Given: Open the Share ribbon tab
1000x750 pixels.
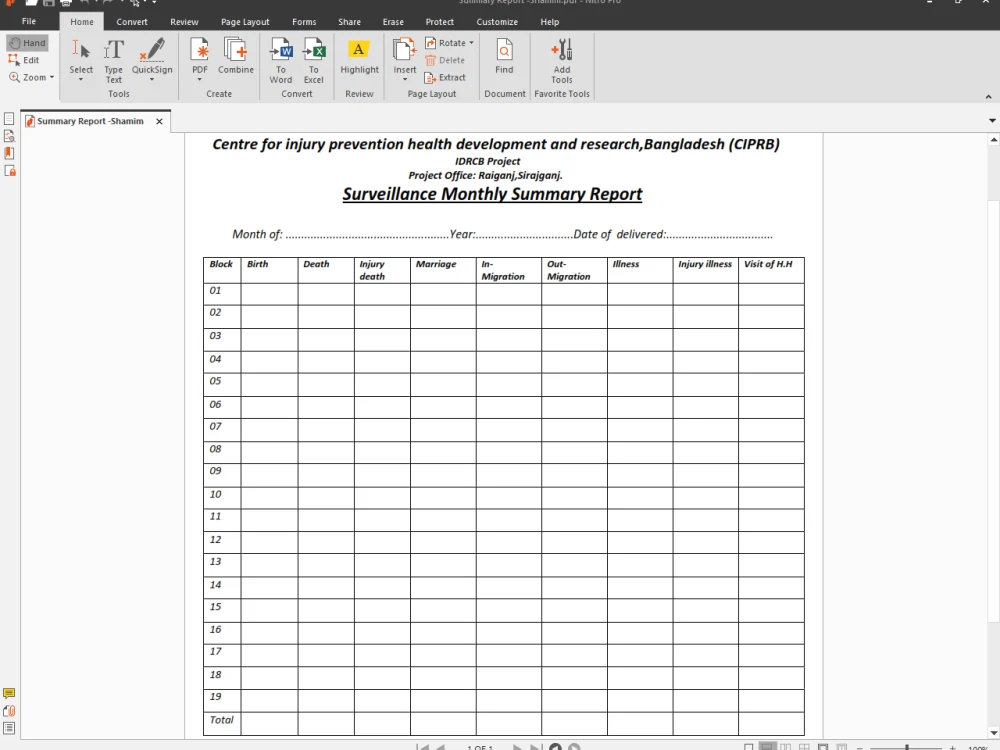Looking at the screenshot, I should [349, 22].
